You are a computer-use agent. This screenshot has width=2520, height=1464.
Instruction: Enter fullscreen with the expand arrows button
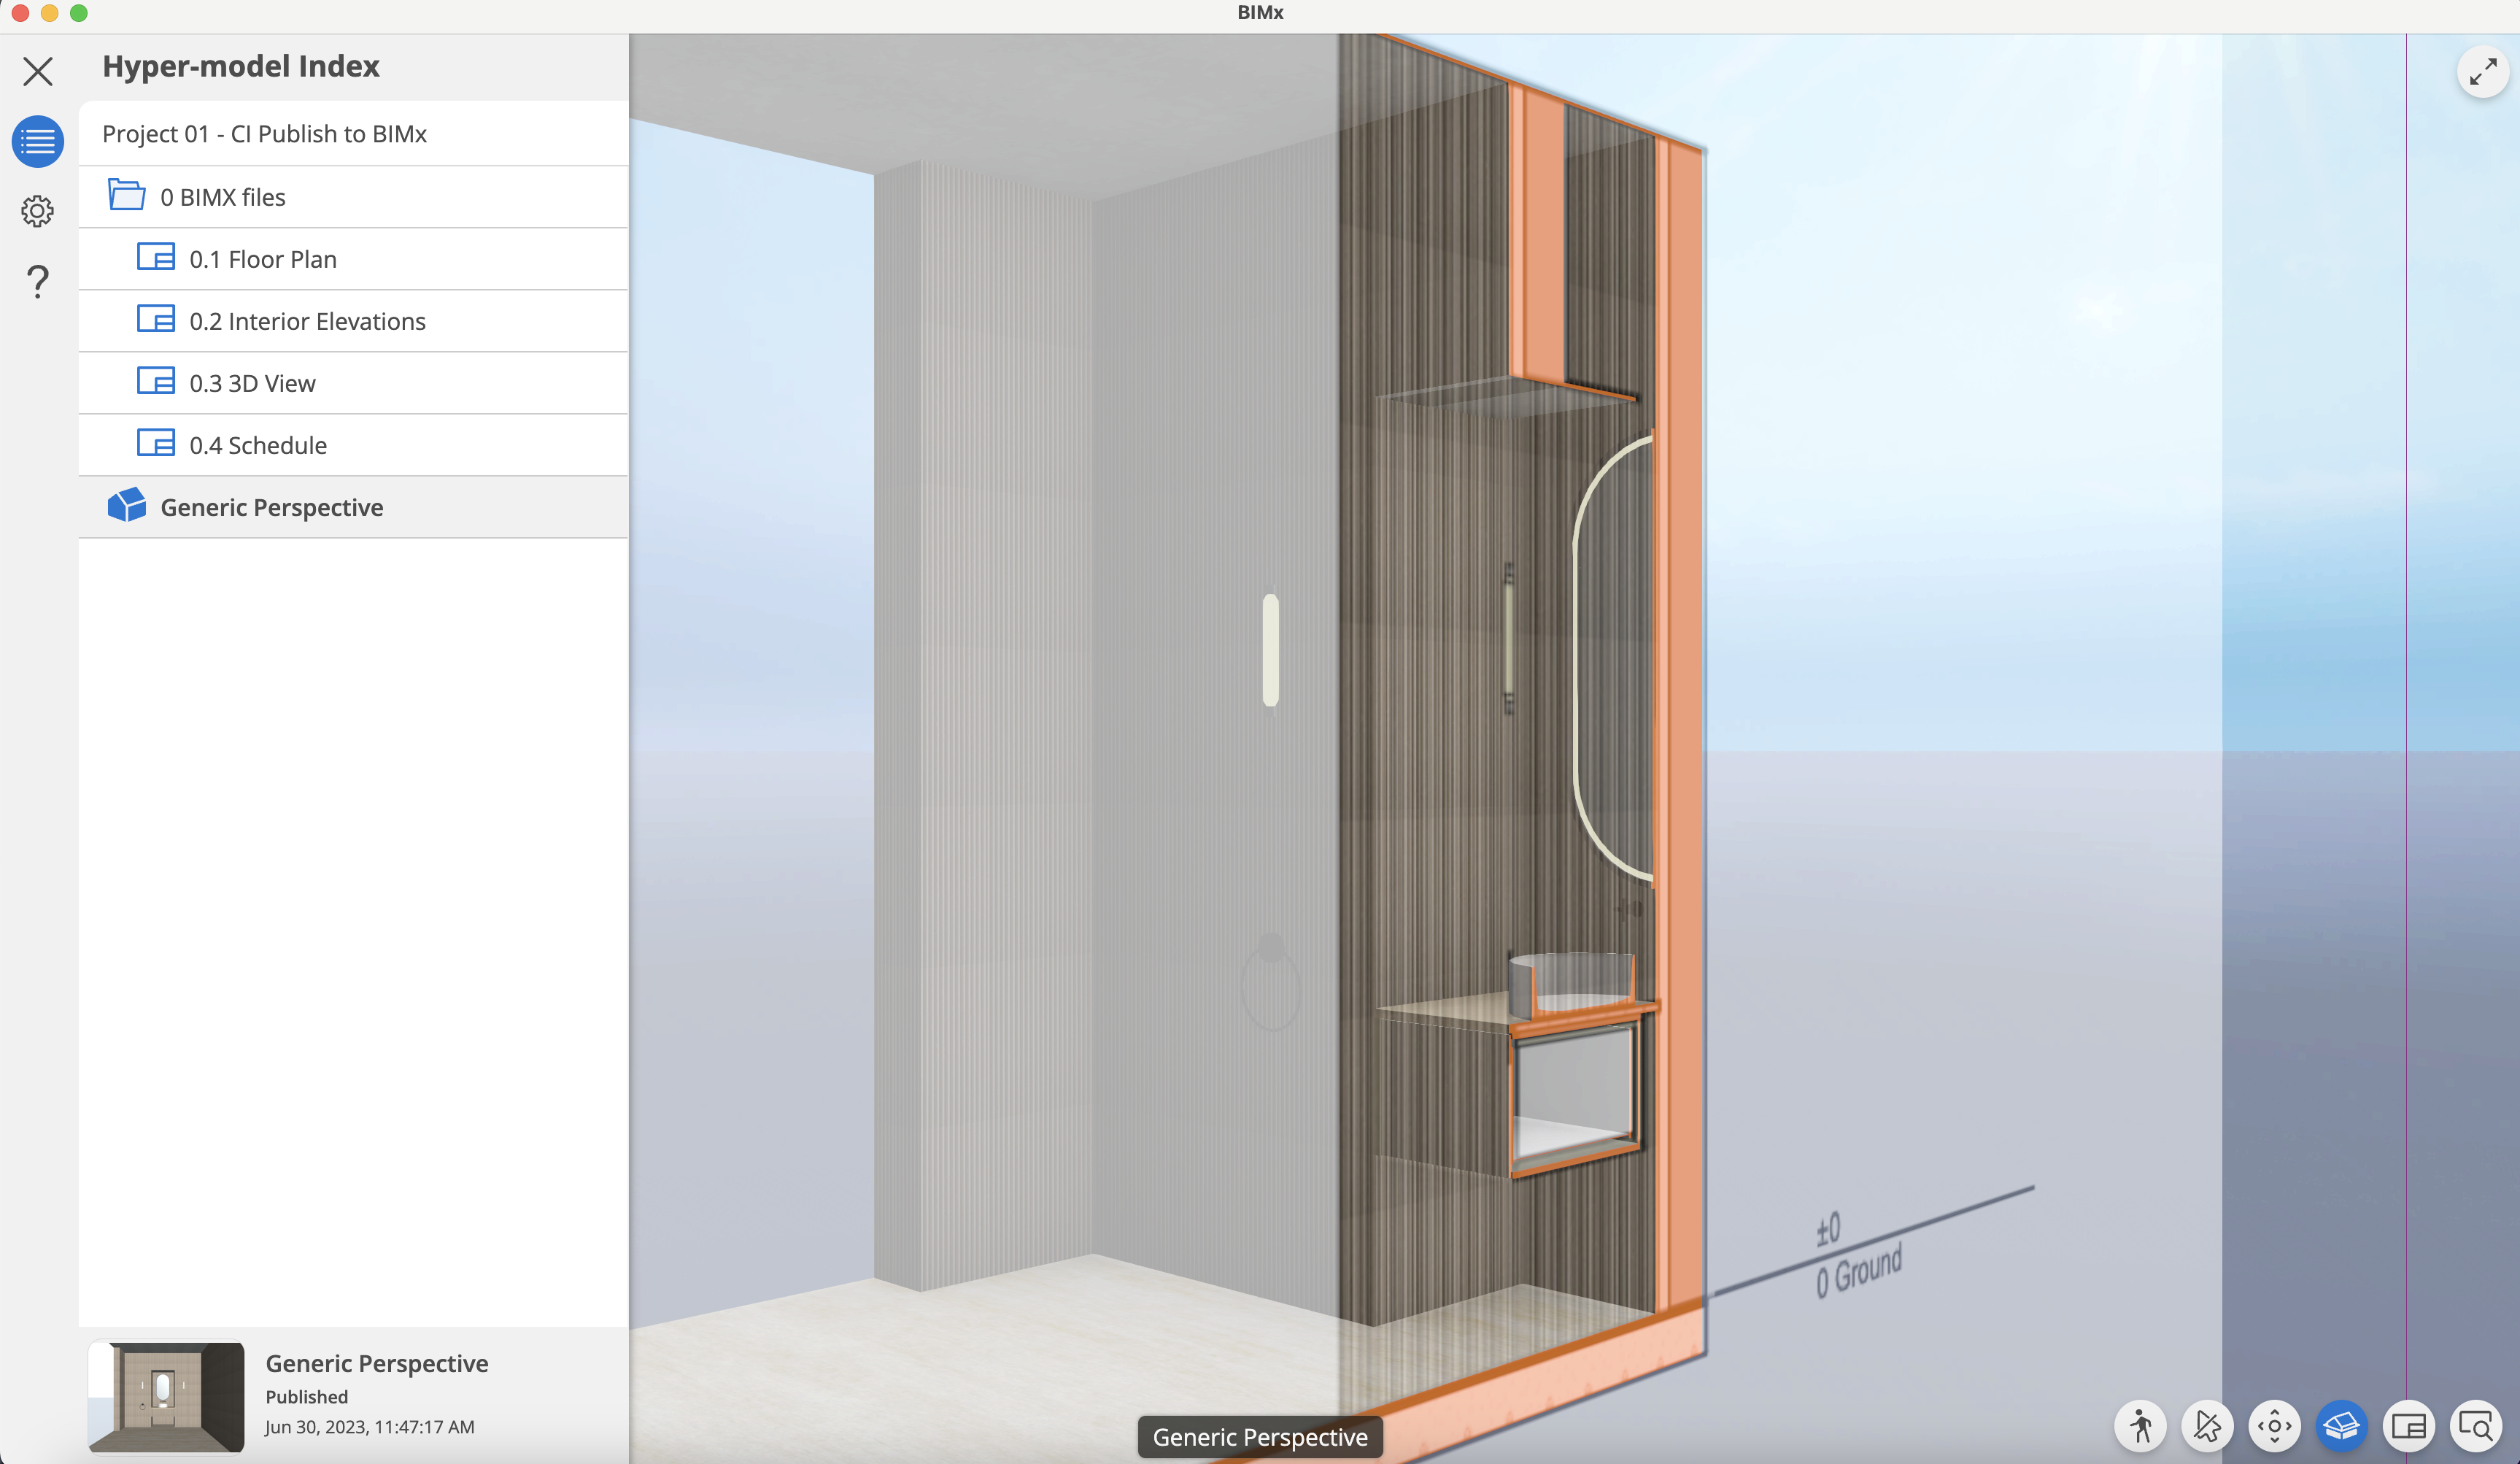2483,73
